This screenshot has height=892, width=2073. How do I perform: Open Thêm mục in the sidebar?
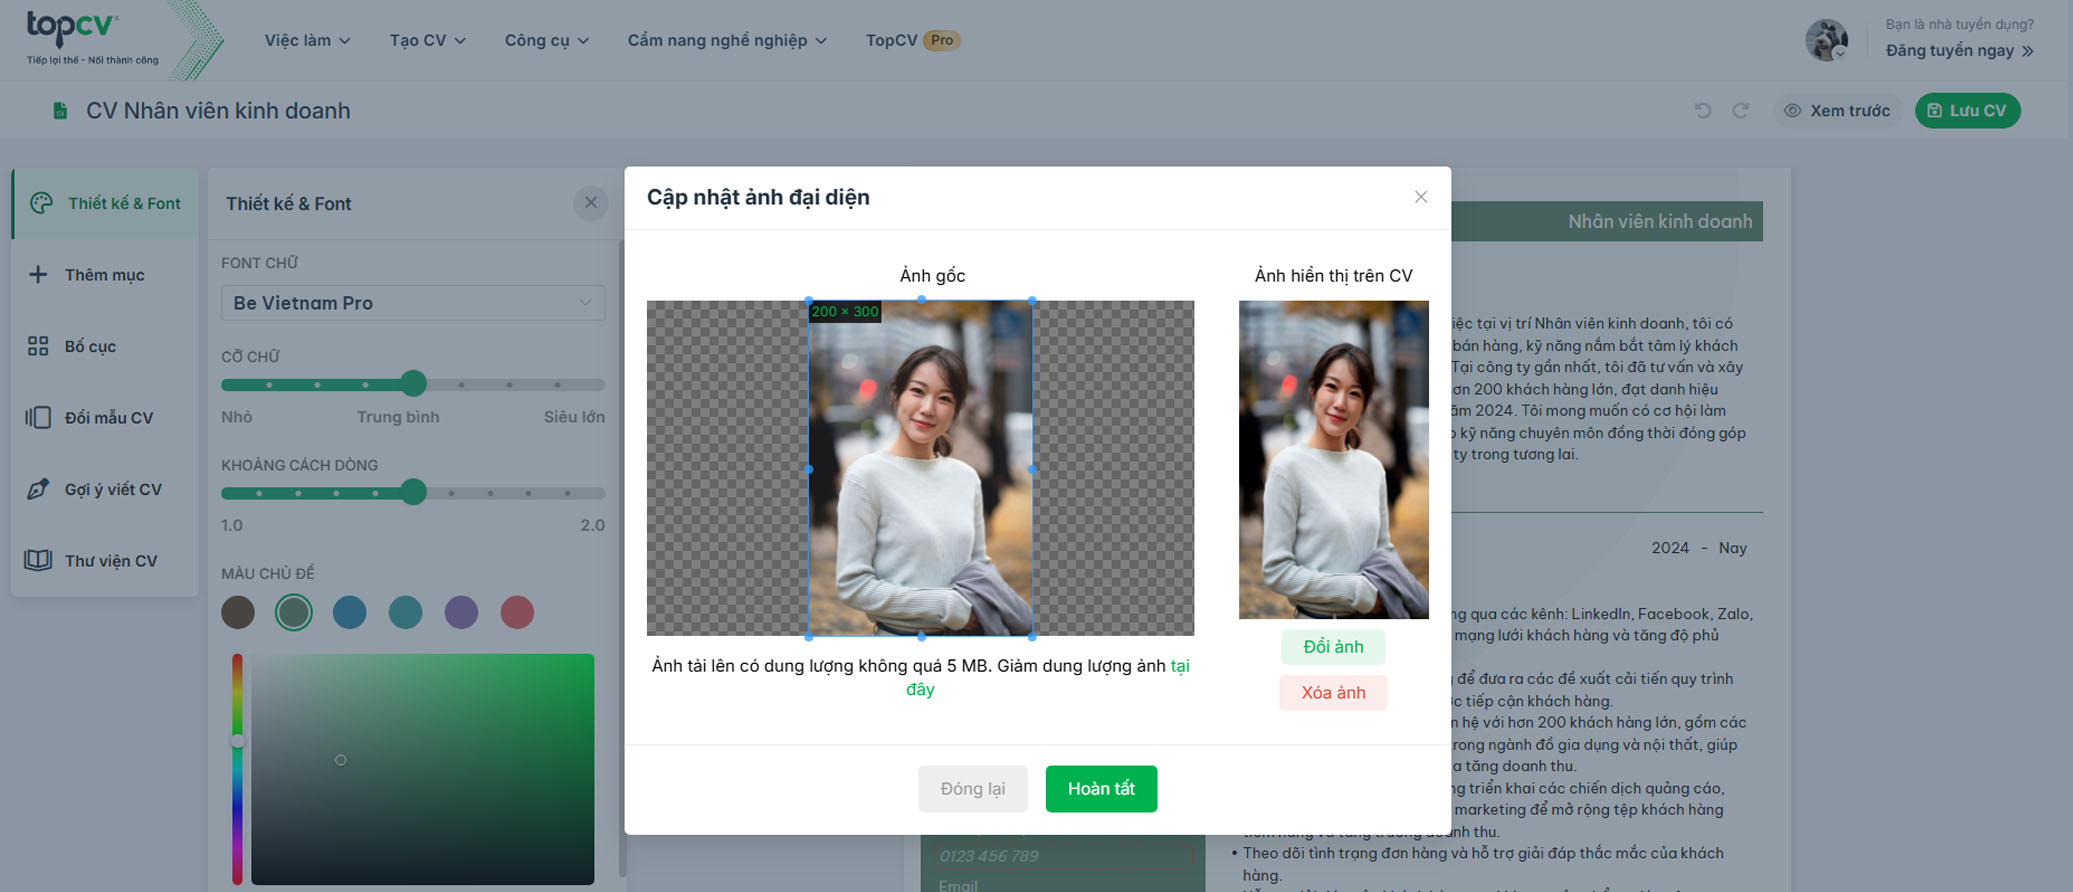[x=105, y=274]
